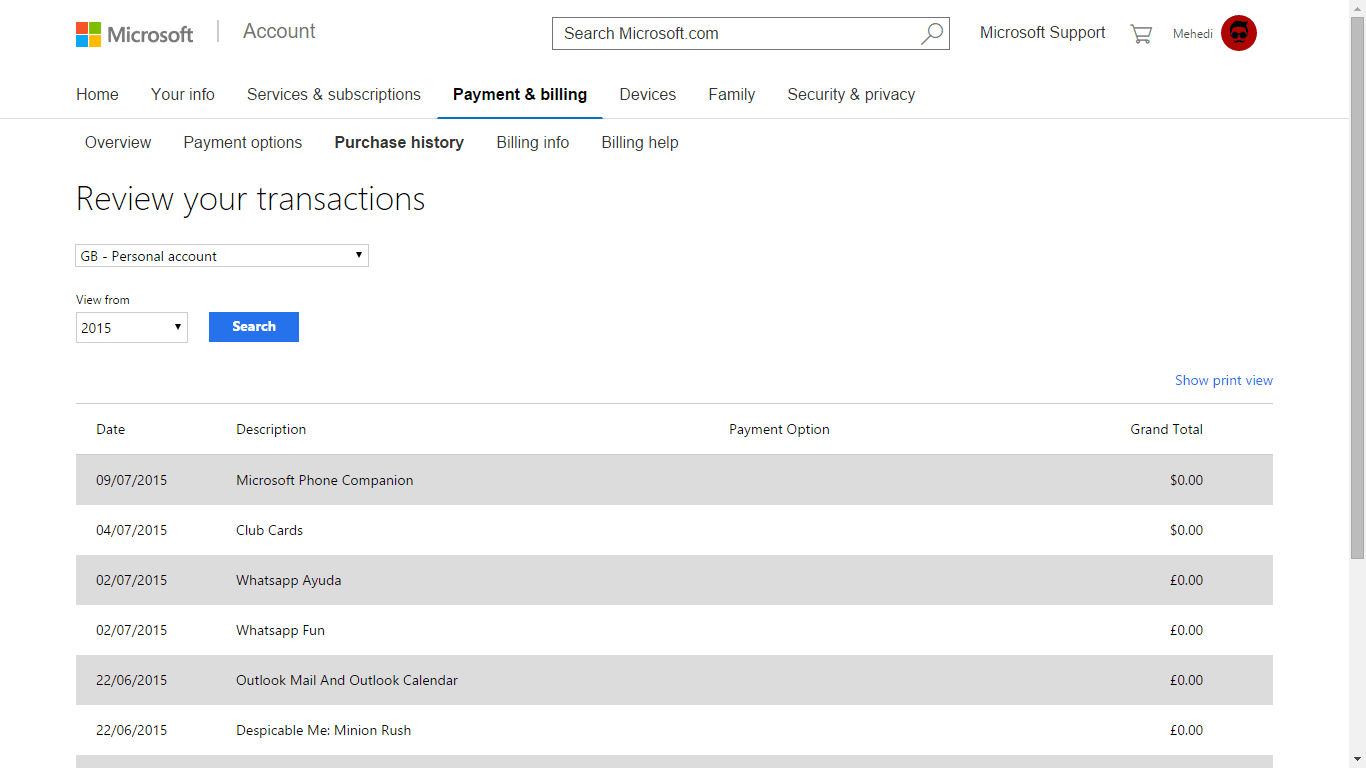Select Purchase history sub-tab
This screenshot has height=768, width=1366.
tap(399, 142)
